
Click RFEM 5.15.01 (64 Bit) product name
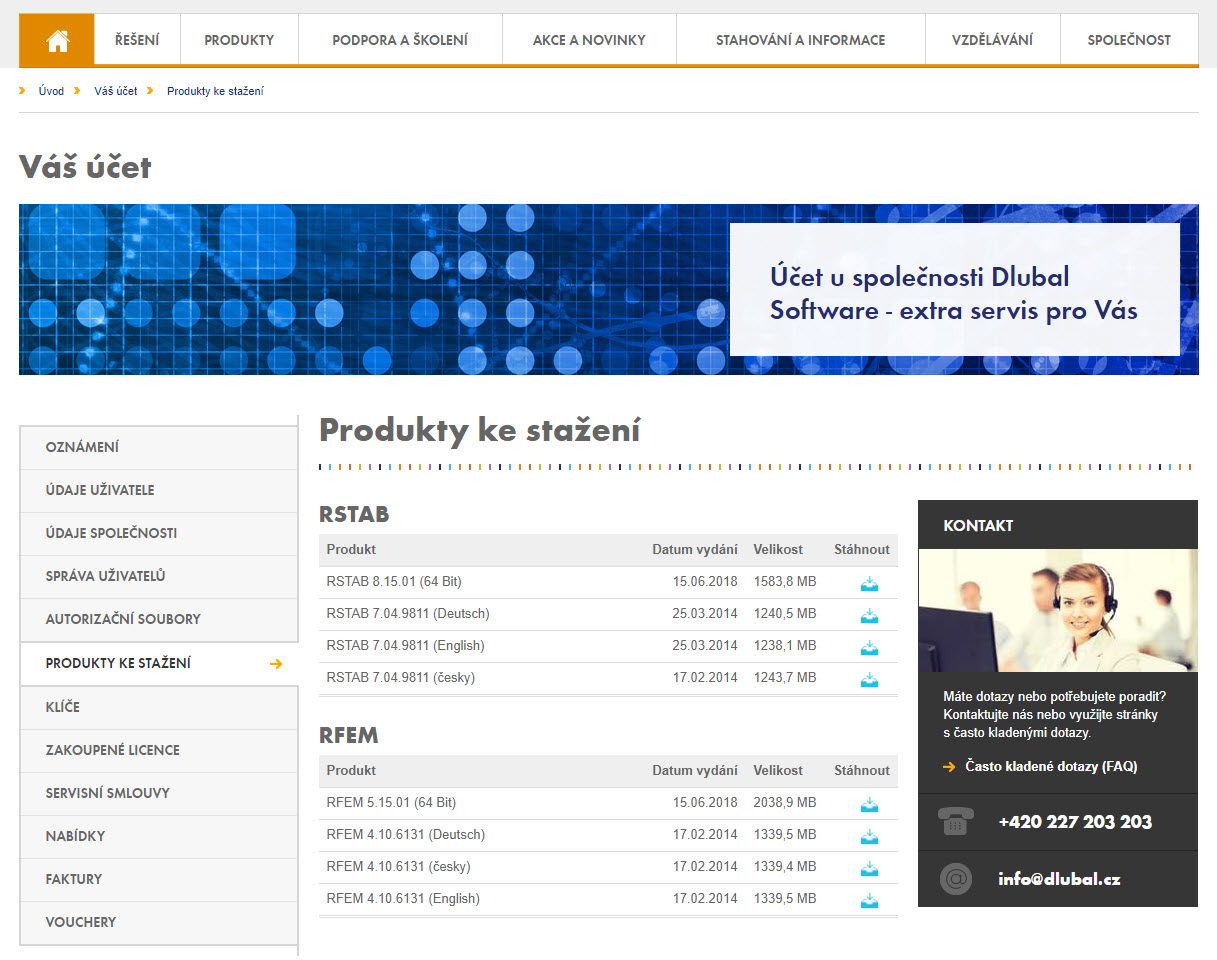[x=391, y=802]
